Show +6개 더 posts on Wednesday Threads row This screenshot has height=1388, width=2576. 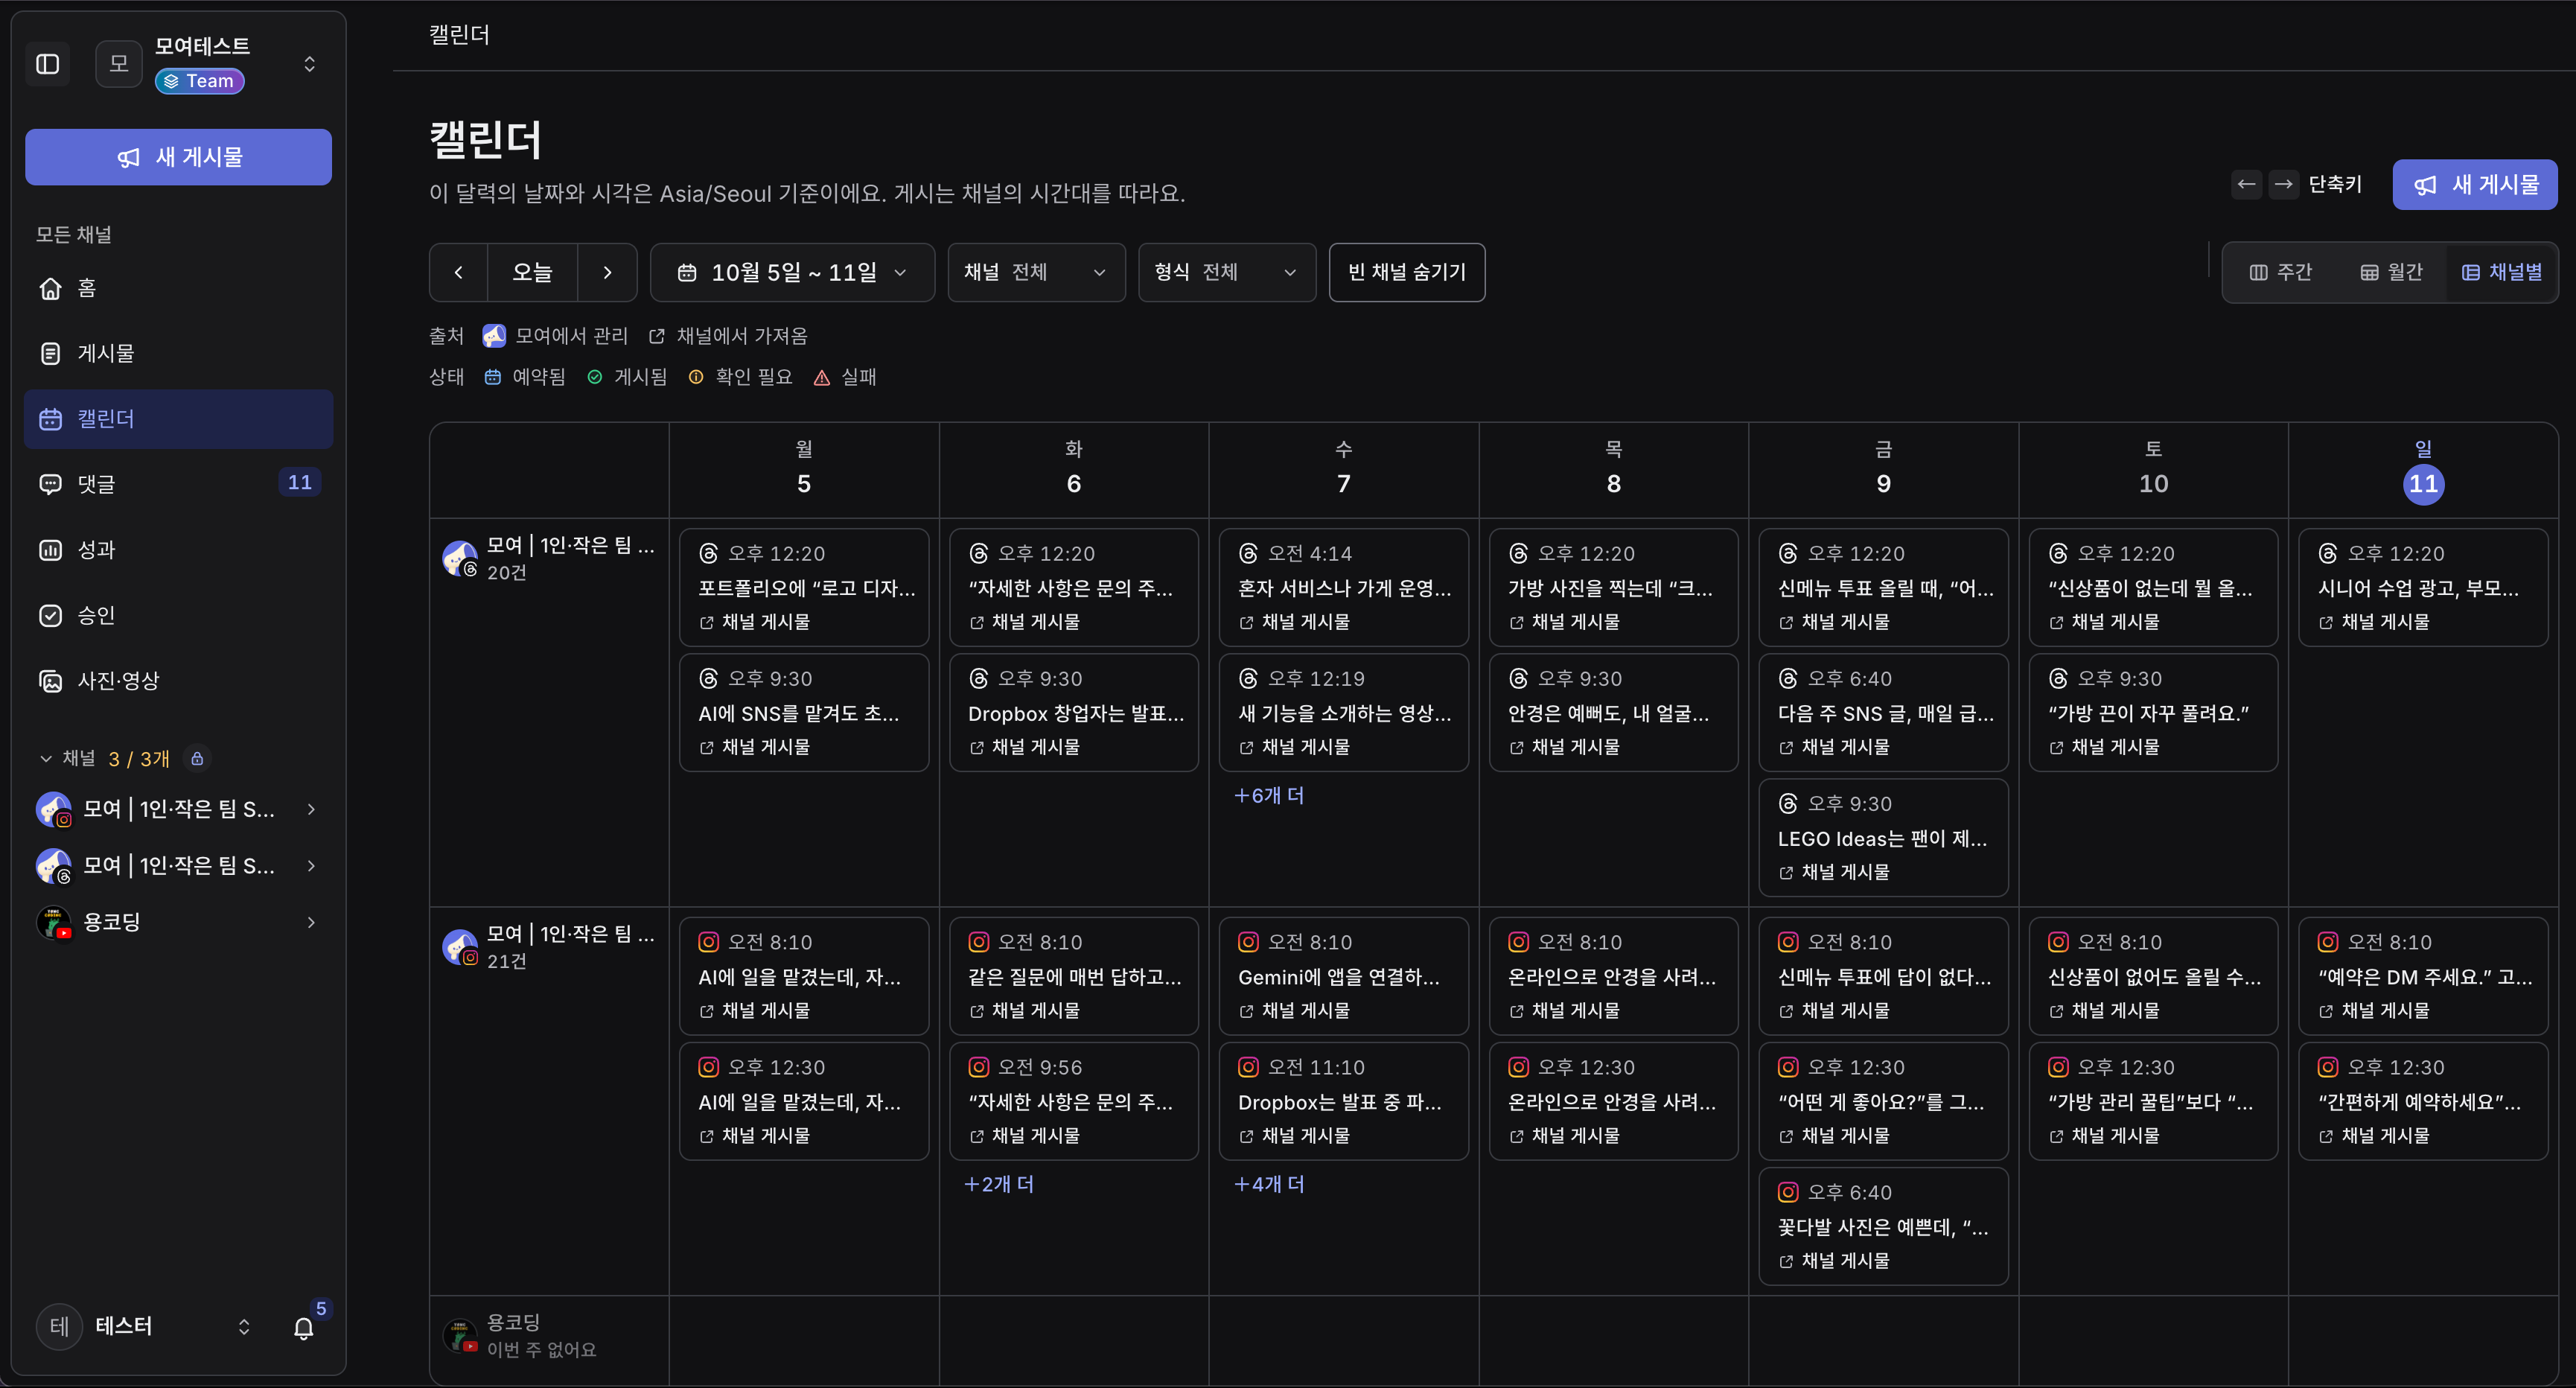coord(1269,796)
